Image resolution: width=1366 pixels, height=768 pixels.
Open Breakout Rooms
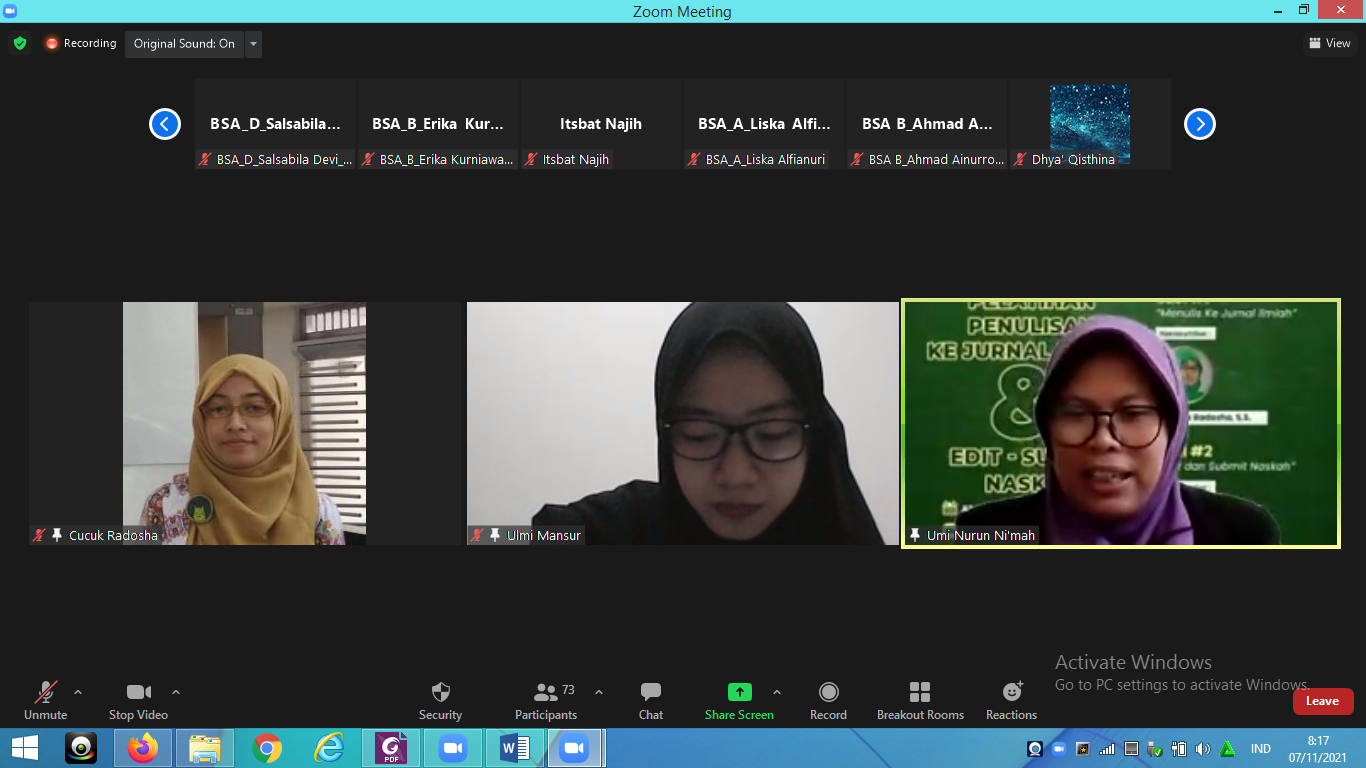[x=920, y=700]
